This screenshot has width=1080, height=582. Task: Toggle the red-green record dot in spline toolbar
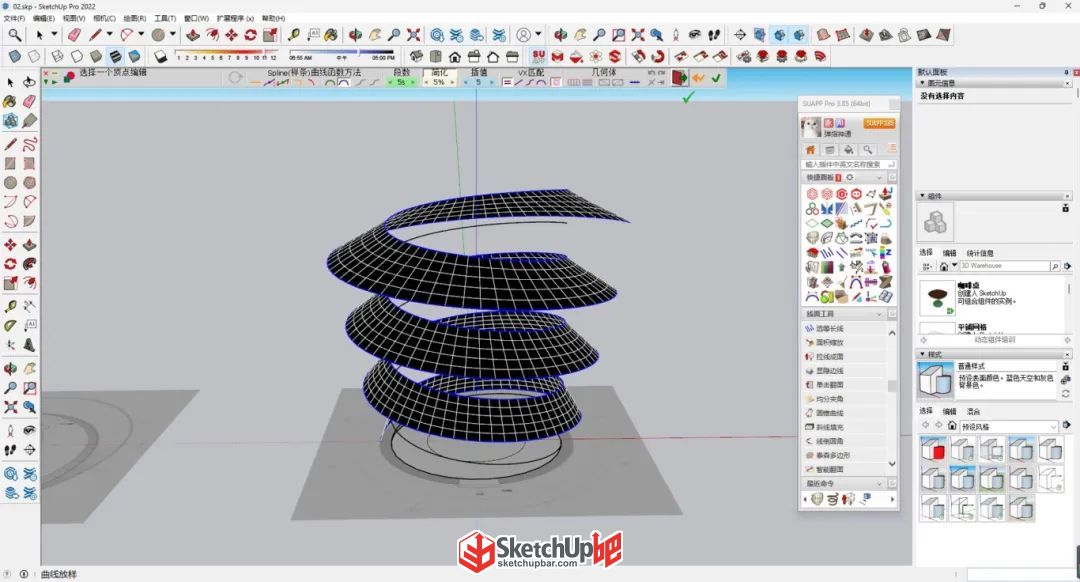pos(69,77)
